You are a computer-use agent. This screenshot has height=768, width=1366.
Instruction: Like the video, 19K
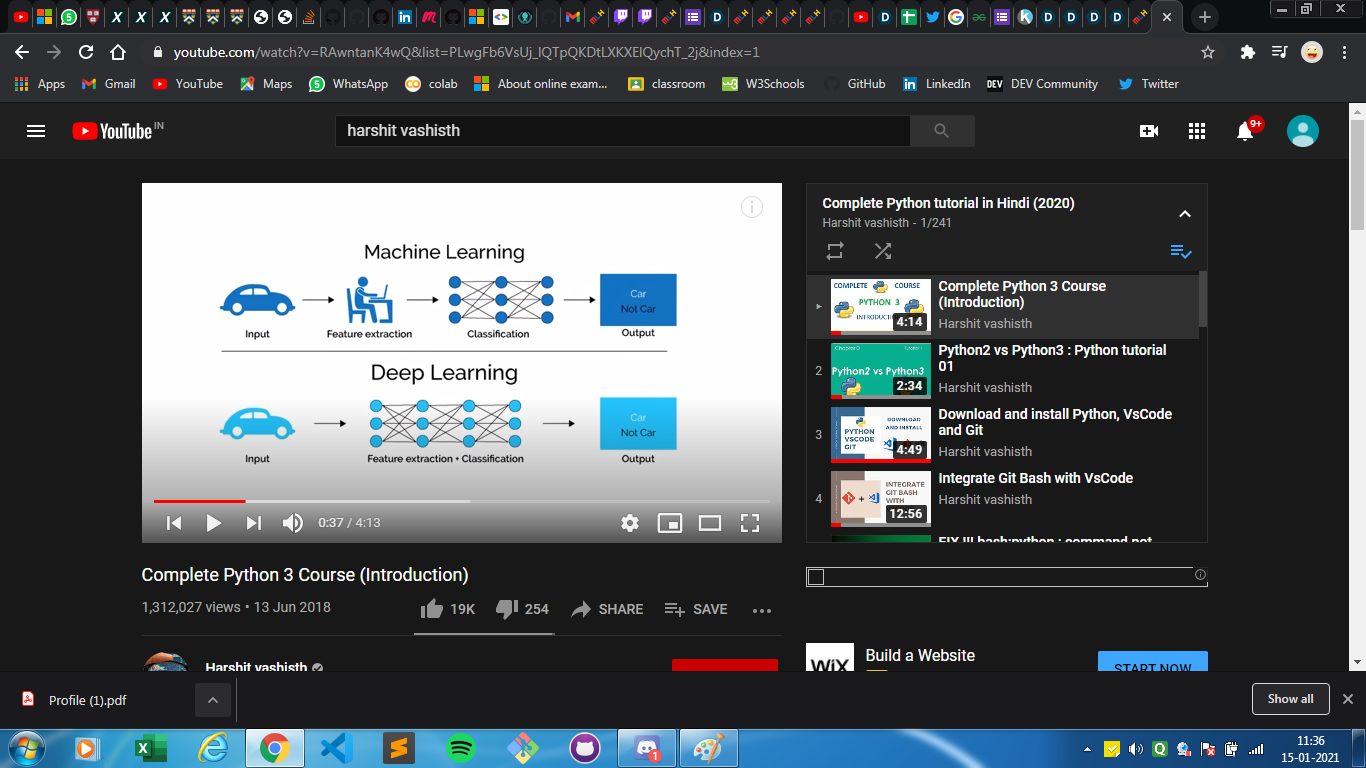(447, 609)
